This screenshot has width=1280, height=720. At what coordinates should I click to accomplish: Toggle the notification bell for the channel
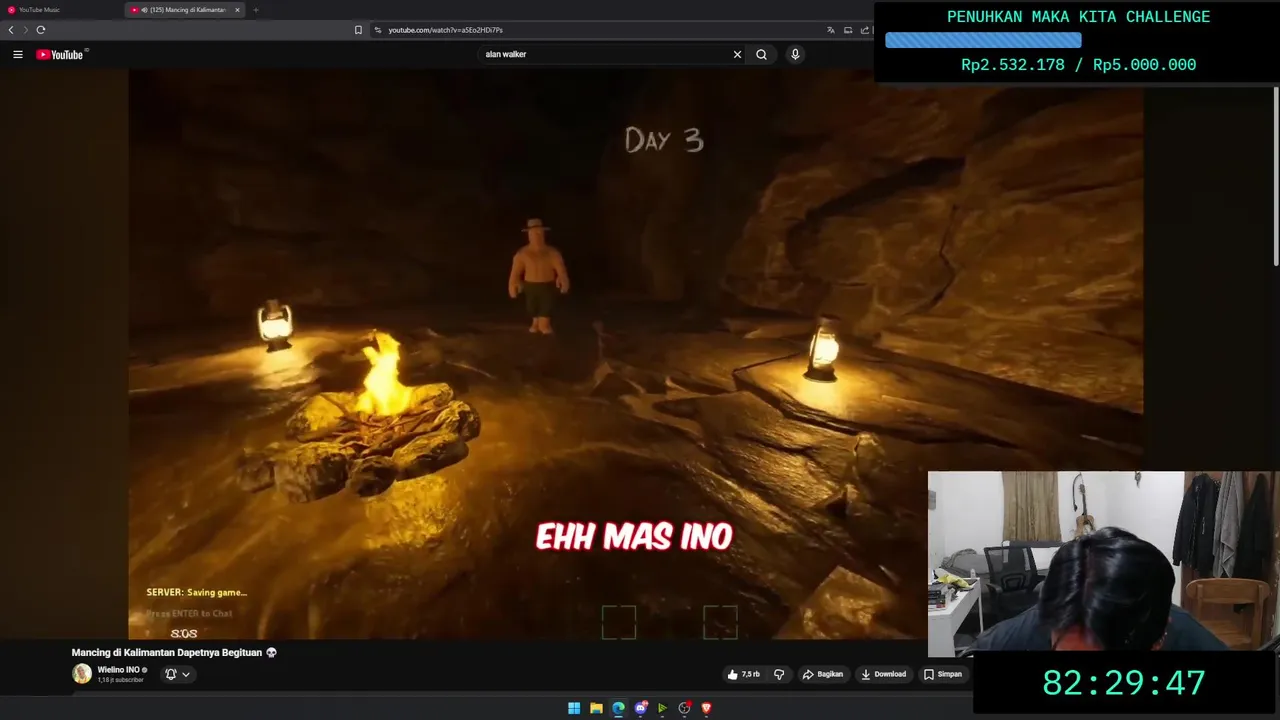tap(171, 674)
